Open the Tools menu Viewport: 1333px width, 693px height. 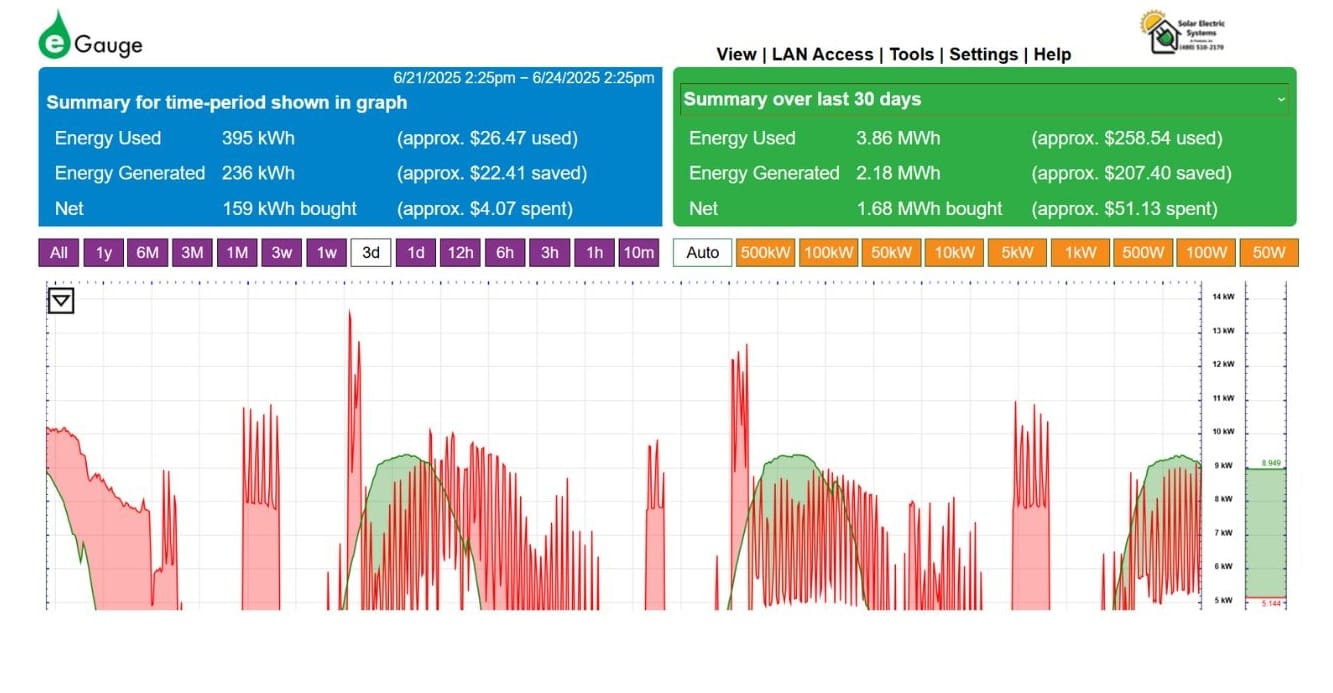point(911,55)
